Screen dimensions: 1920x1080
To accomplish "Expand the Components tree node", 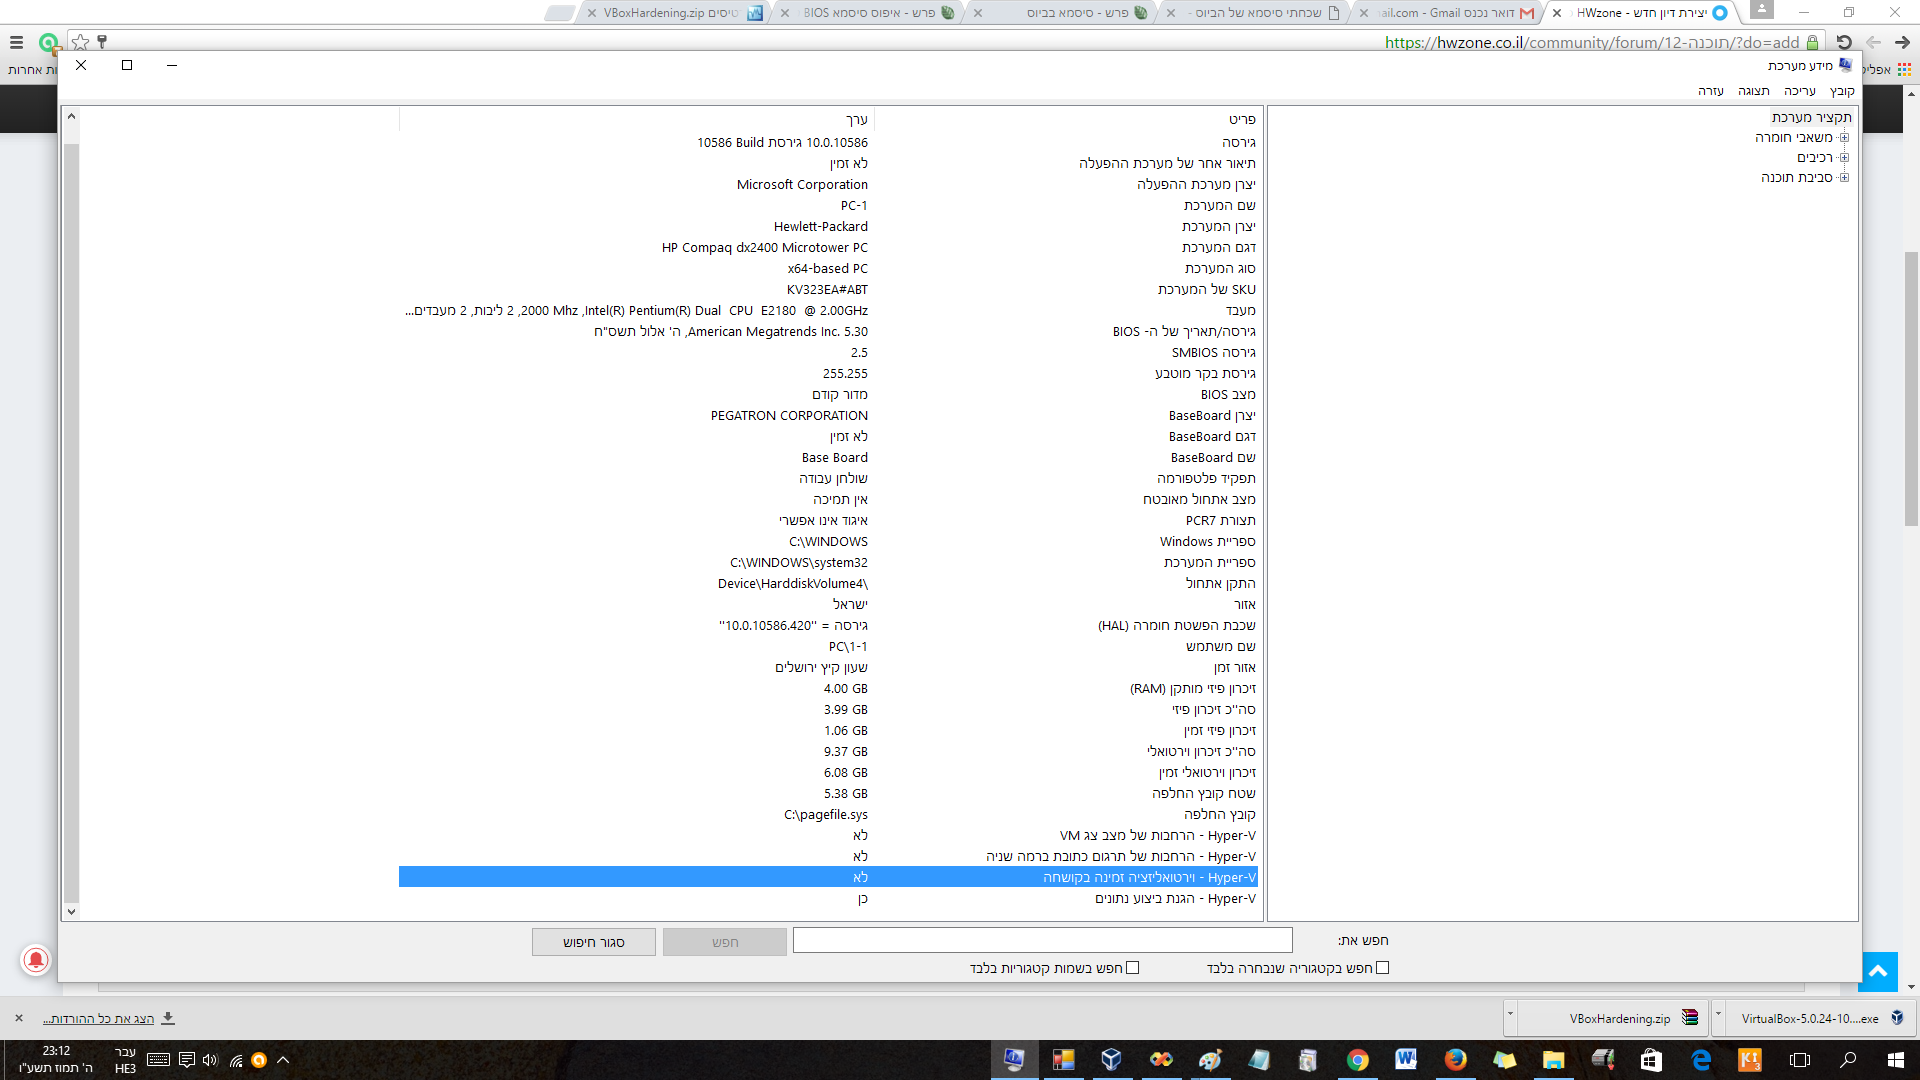I will 1844,158.
